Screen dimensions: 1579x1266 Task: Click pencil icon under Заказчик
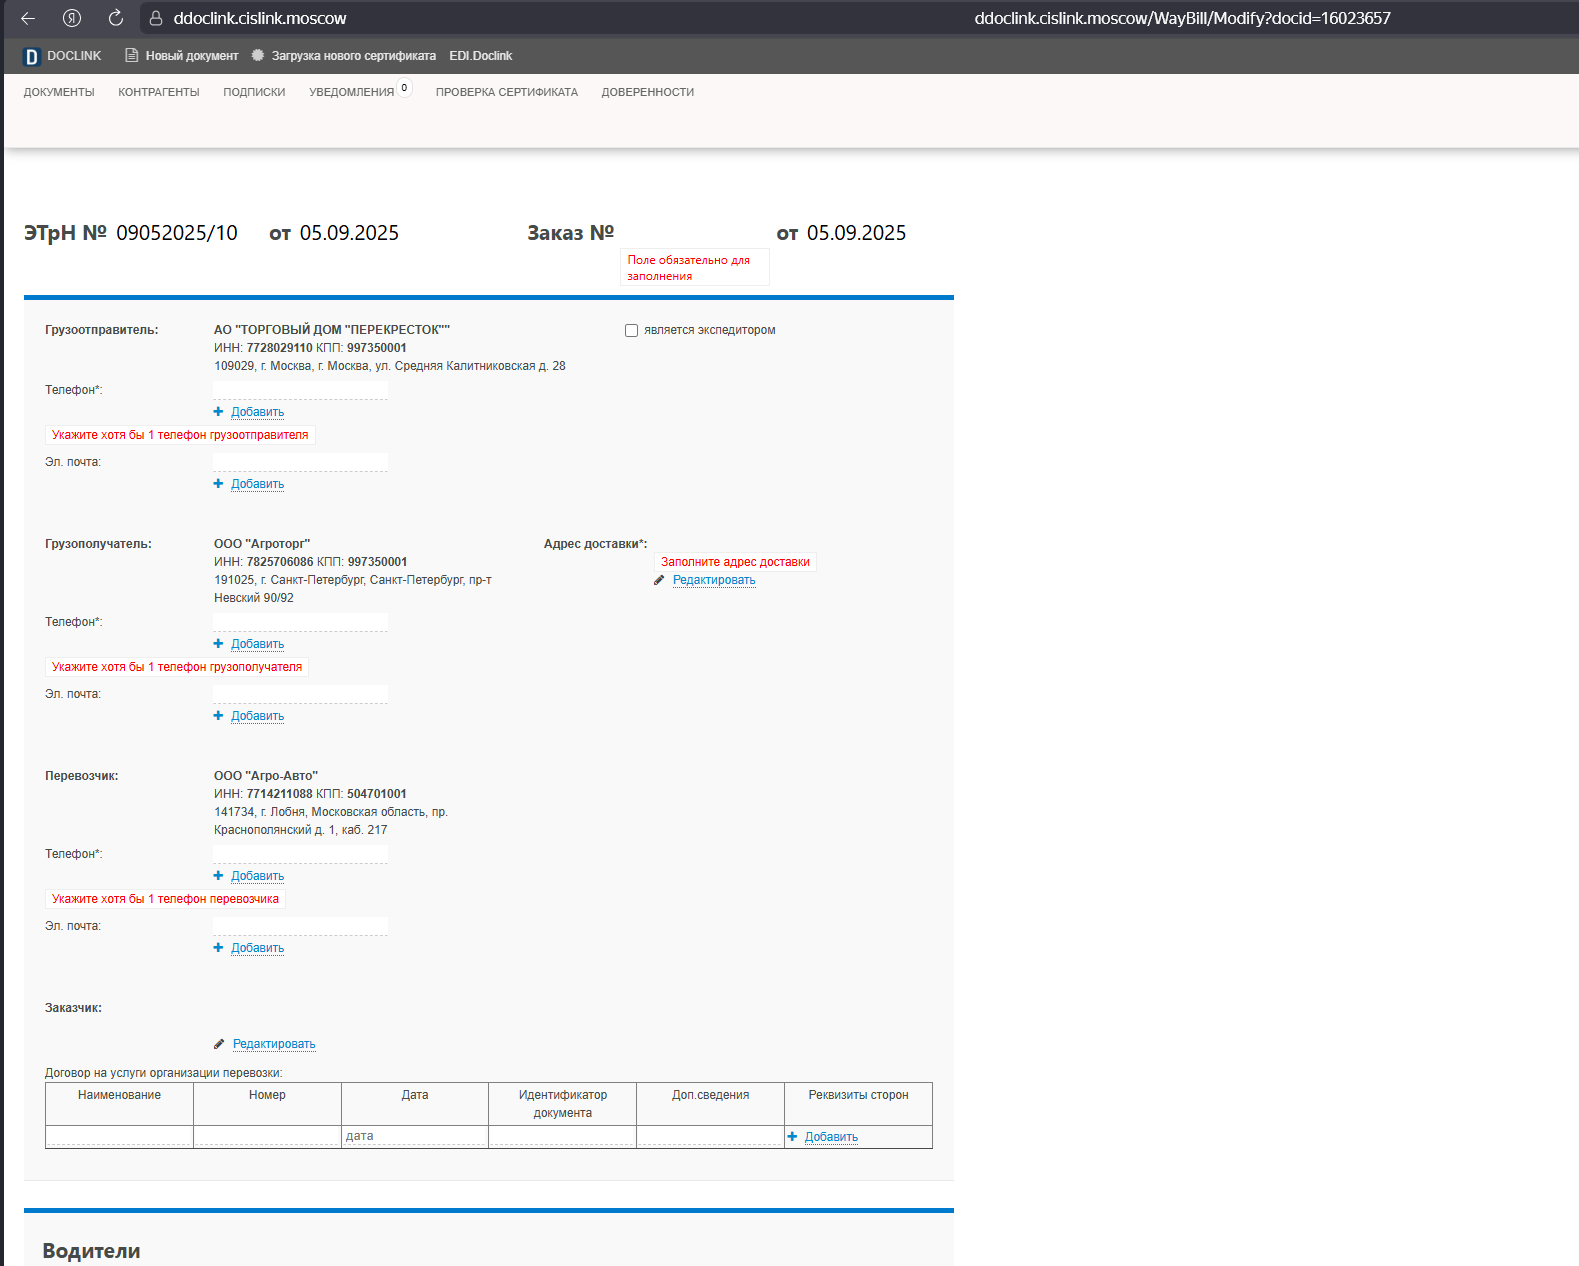point(219,1044)
